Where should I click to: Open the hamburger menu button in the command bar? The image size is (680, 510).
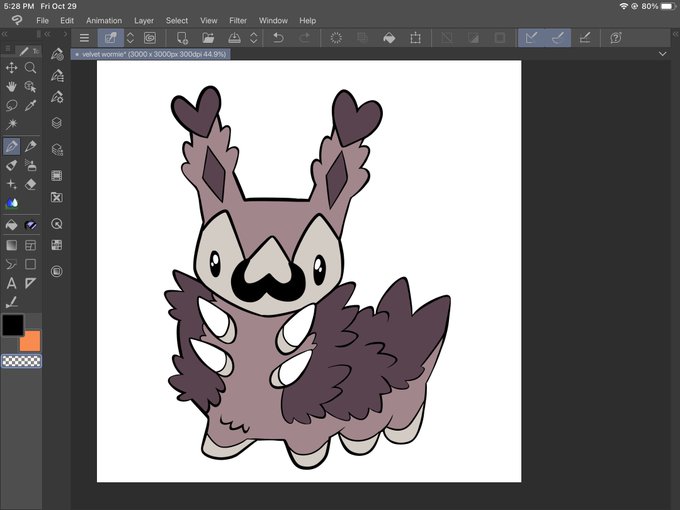pos(84,38)
